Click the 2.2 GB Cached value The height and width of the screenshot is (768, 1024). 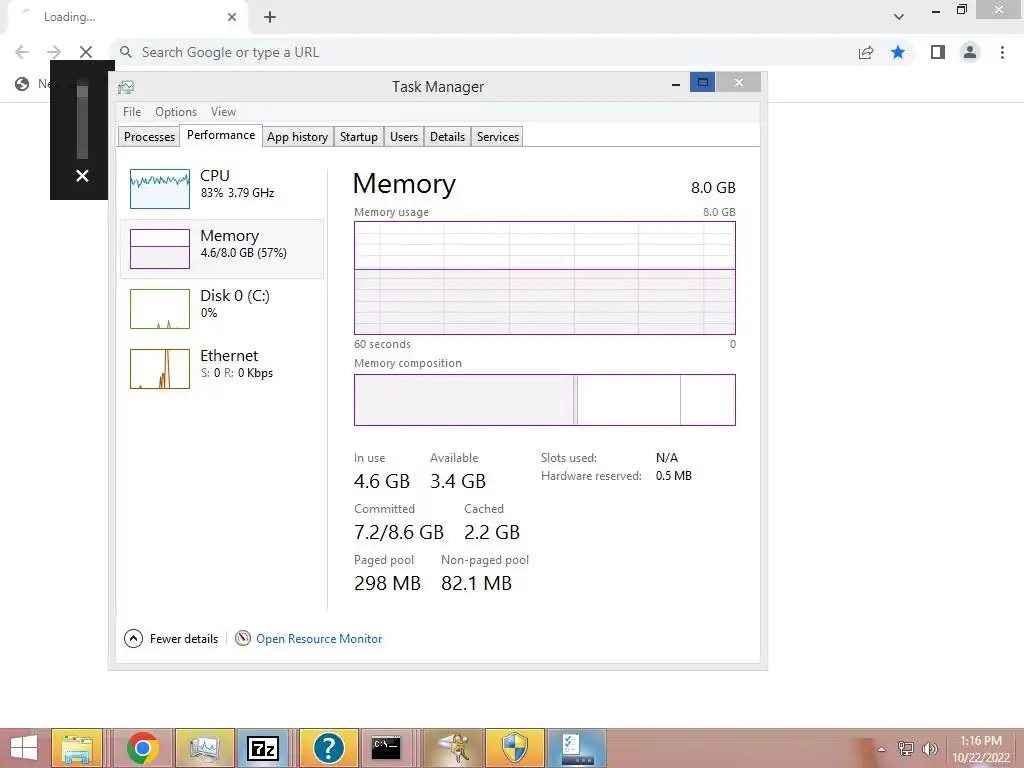(492, 532)
